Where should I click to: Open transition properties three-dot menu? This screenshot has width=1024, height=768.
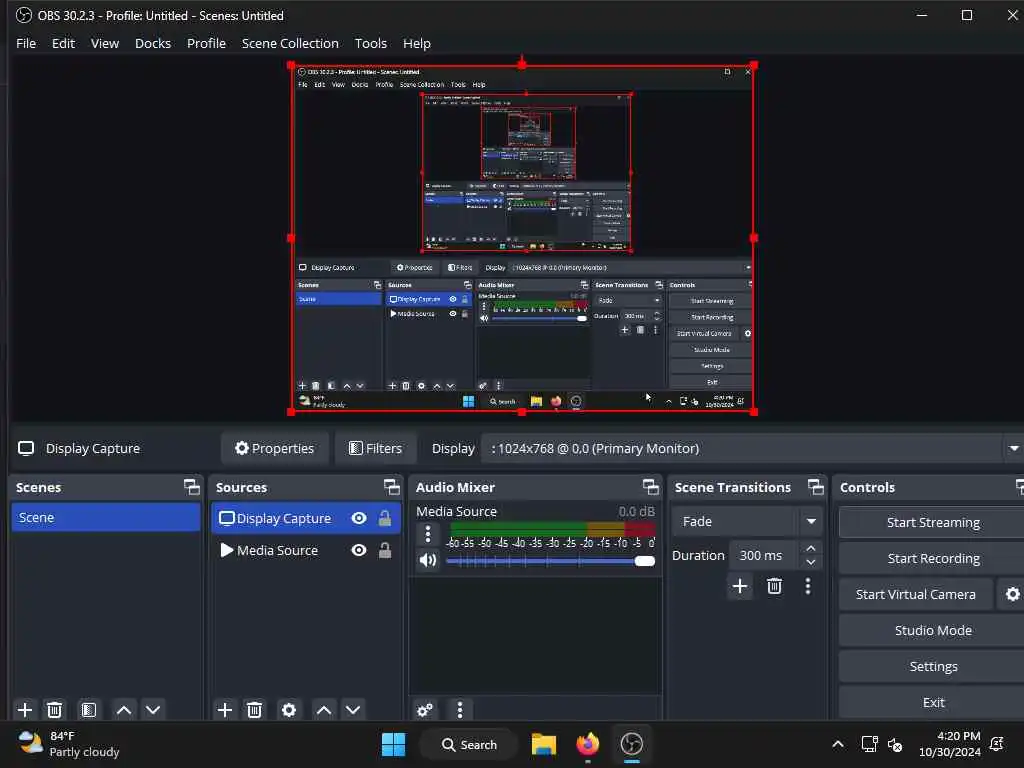click(808, 586)
